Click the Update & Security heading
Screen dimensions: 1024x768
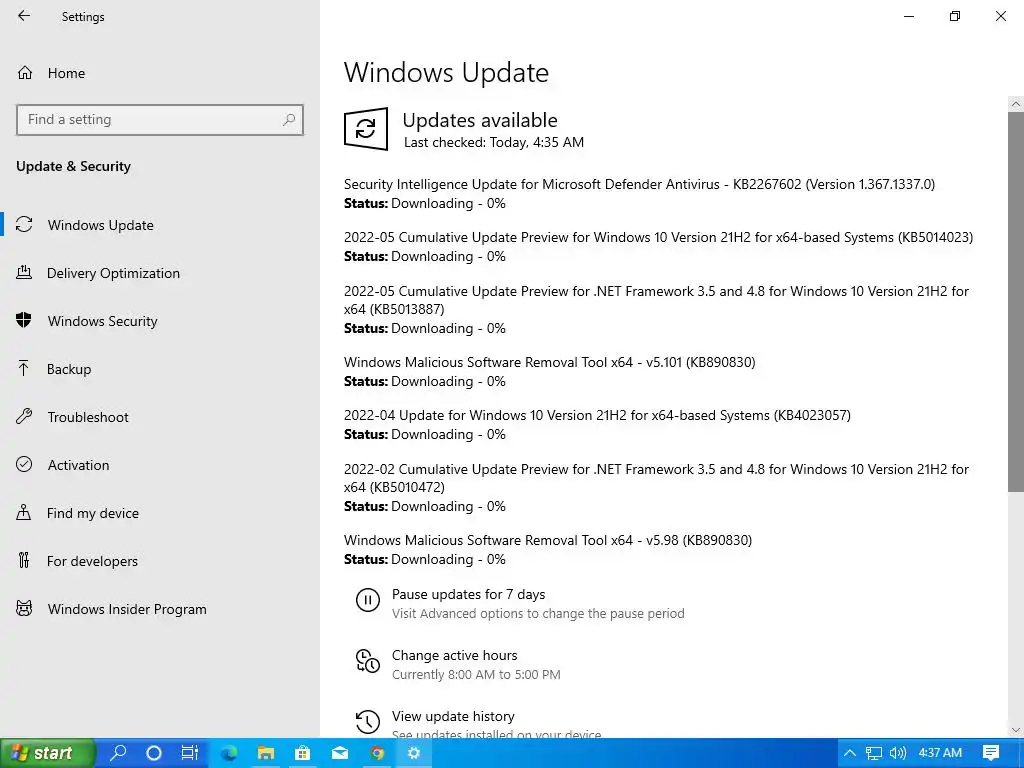tap(73, 166)
